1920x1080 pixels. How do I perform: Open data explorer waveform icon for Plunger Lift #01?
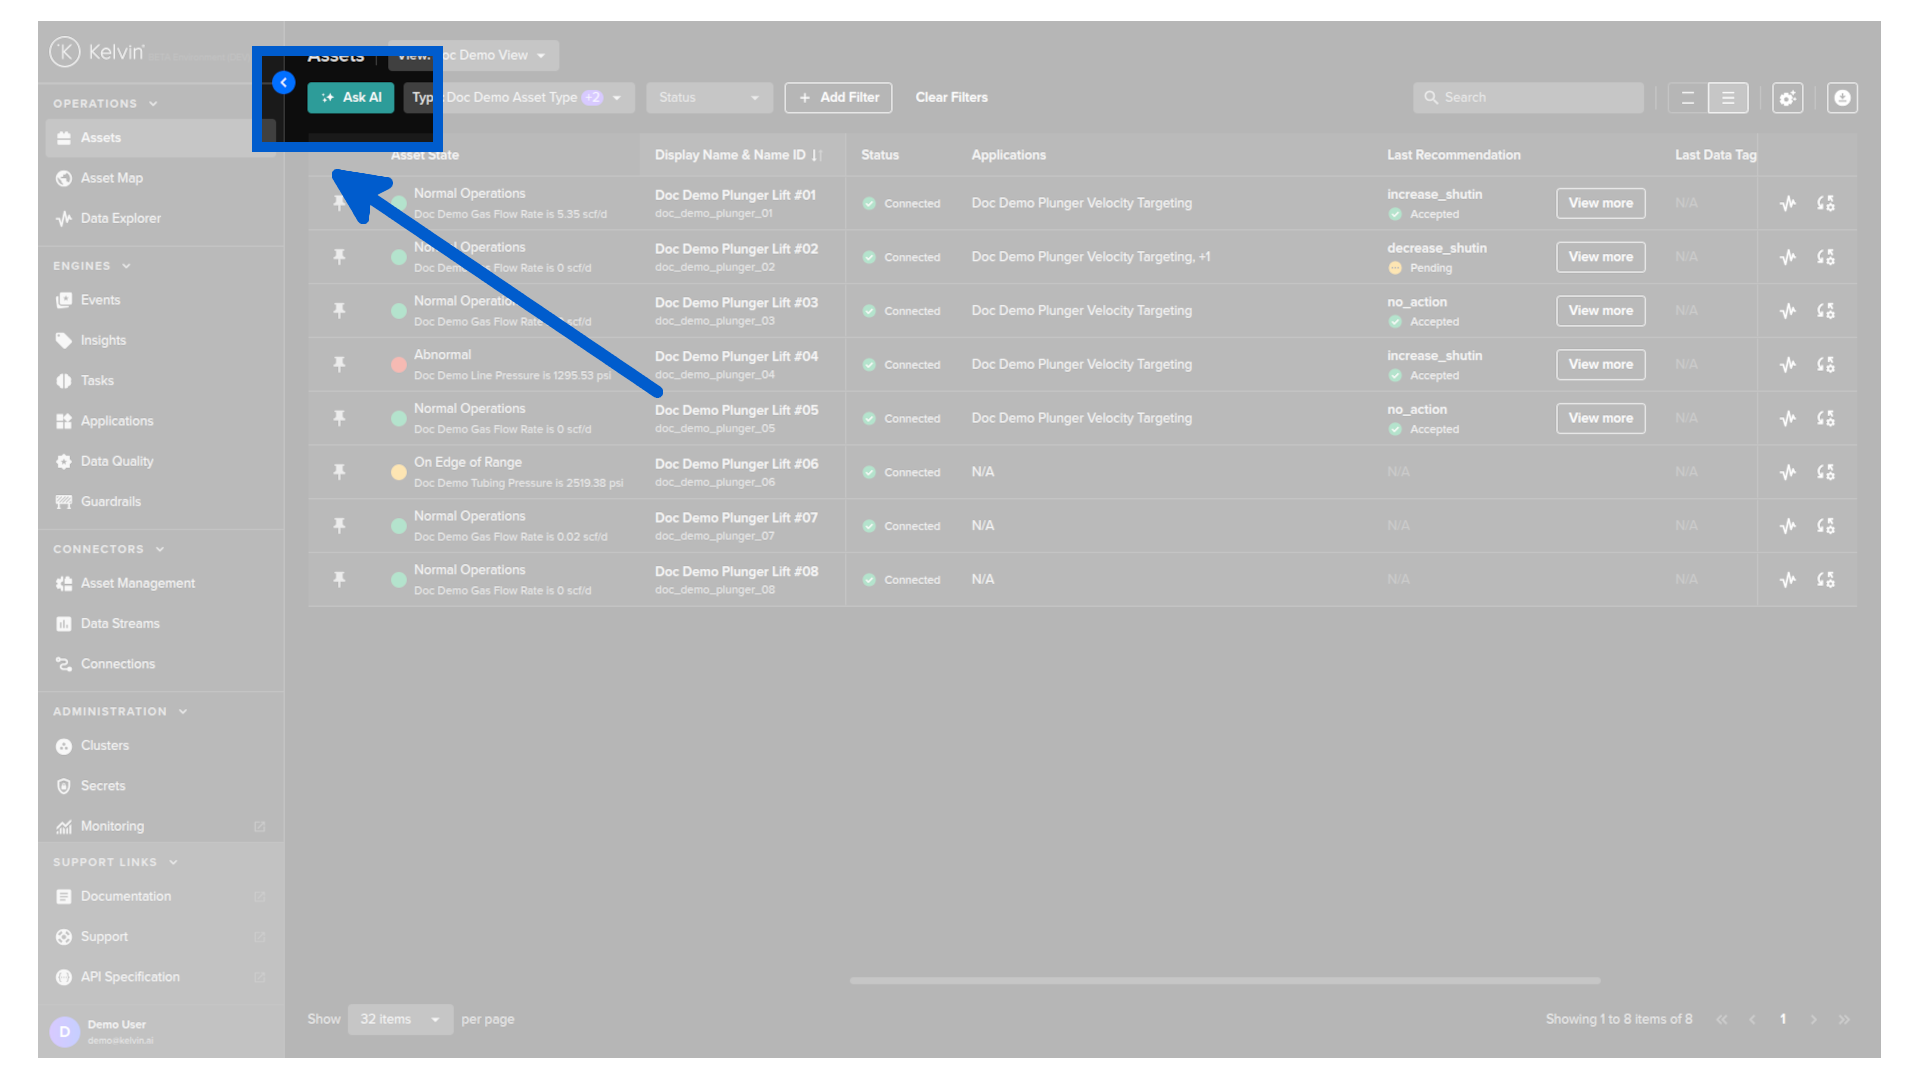pyautogui.click(x=1788, y=203)
